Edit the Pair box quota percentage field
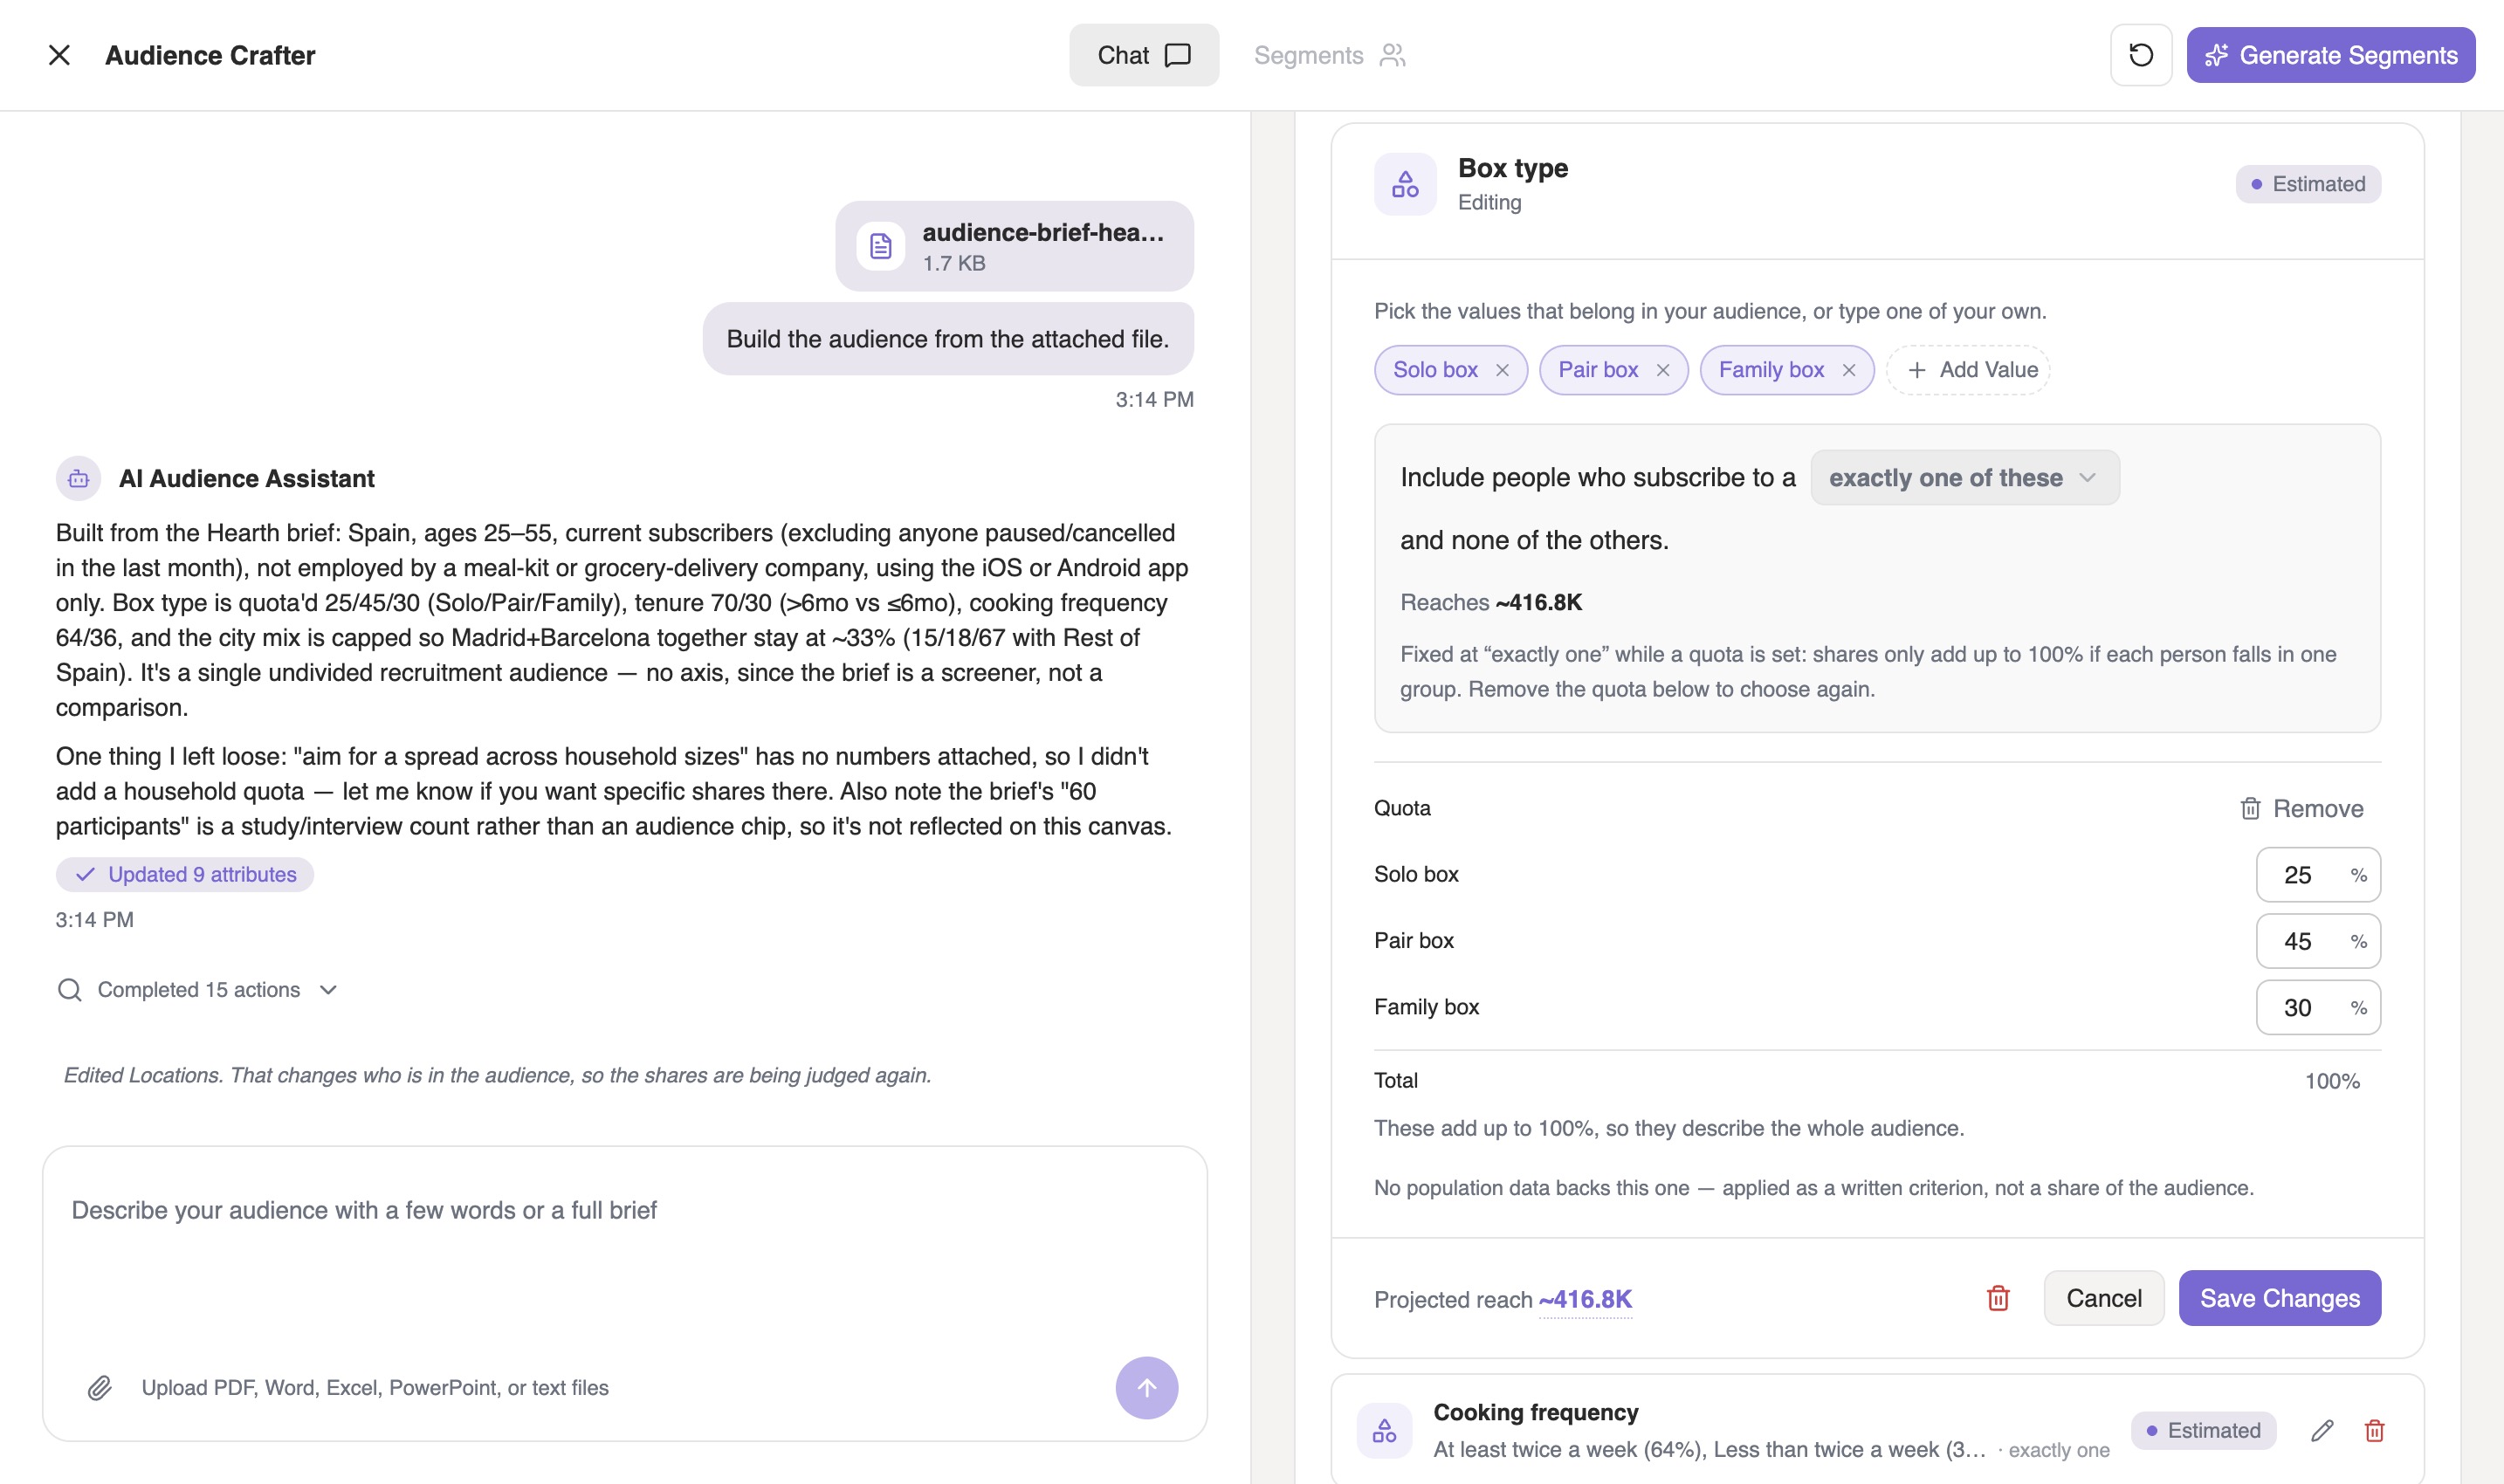 (2318, 941)
